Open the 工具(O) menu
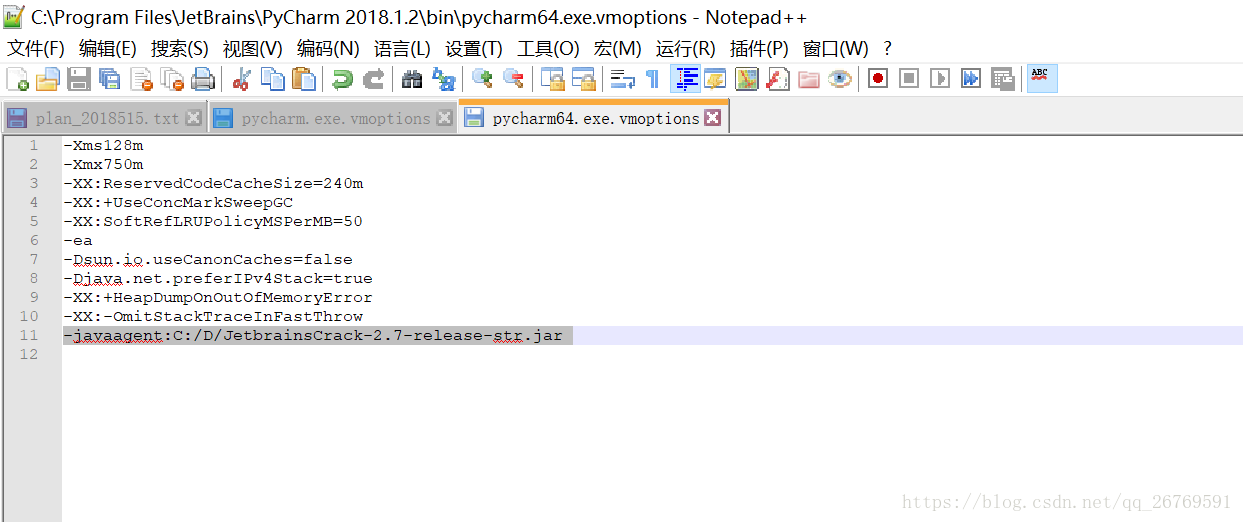This screenshot has width=1243, height=522. [x=548, y=48]
